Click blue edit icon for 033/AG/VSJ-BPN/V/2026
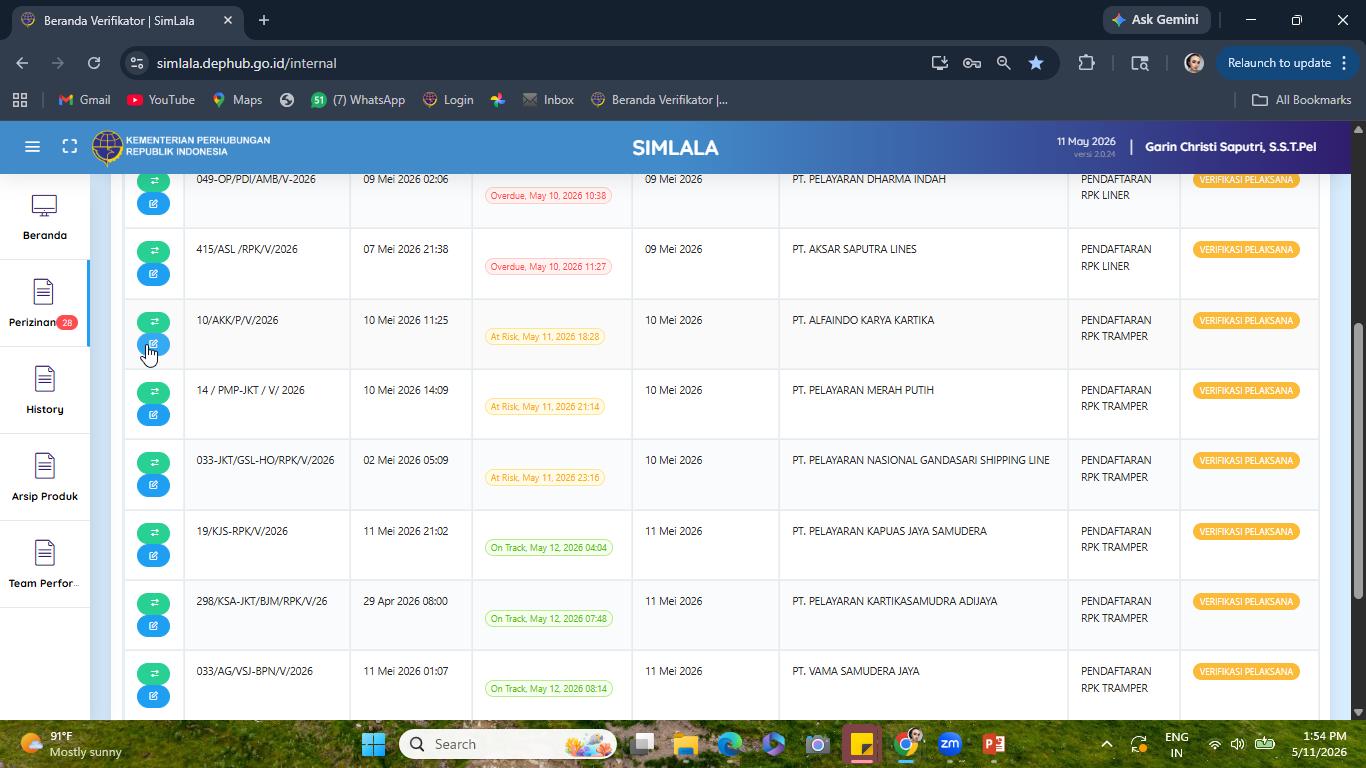The image size is (1366, 768). click(x=153, y=696)
